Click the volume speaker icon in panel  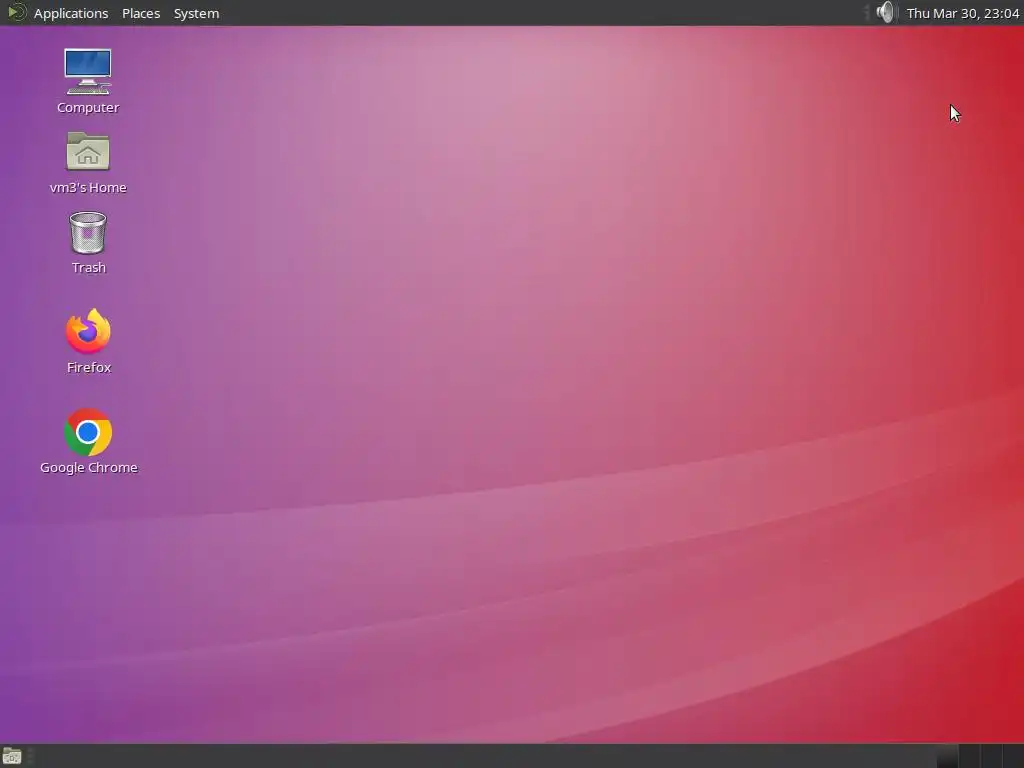tap(886, 12)
